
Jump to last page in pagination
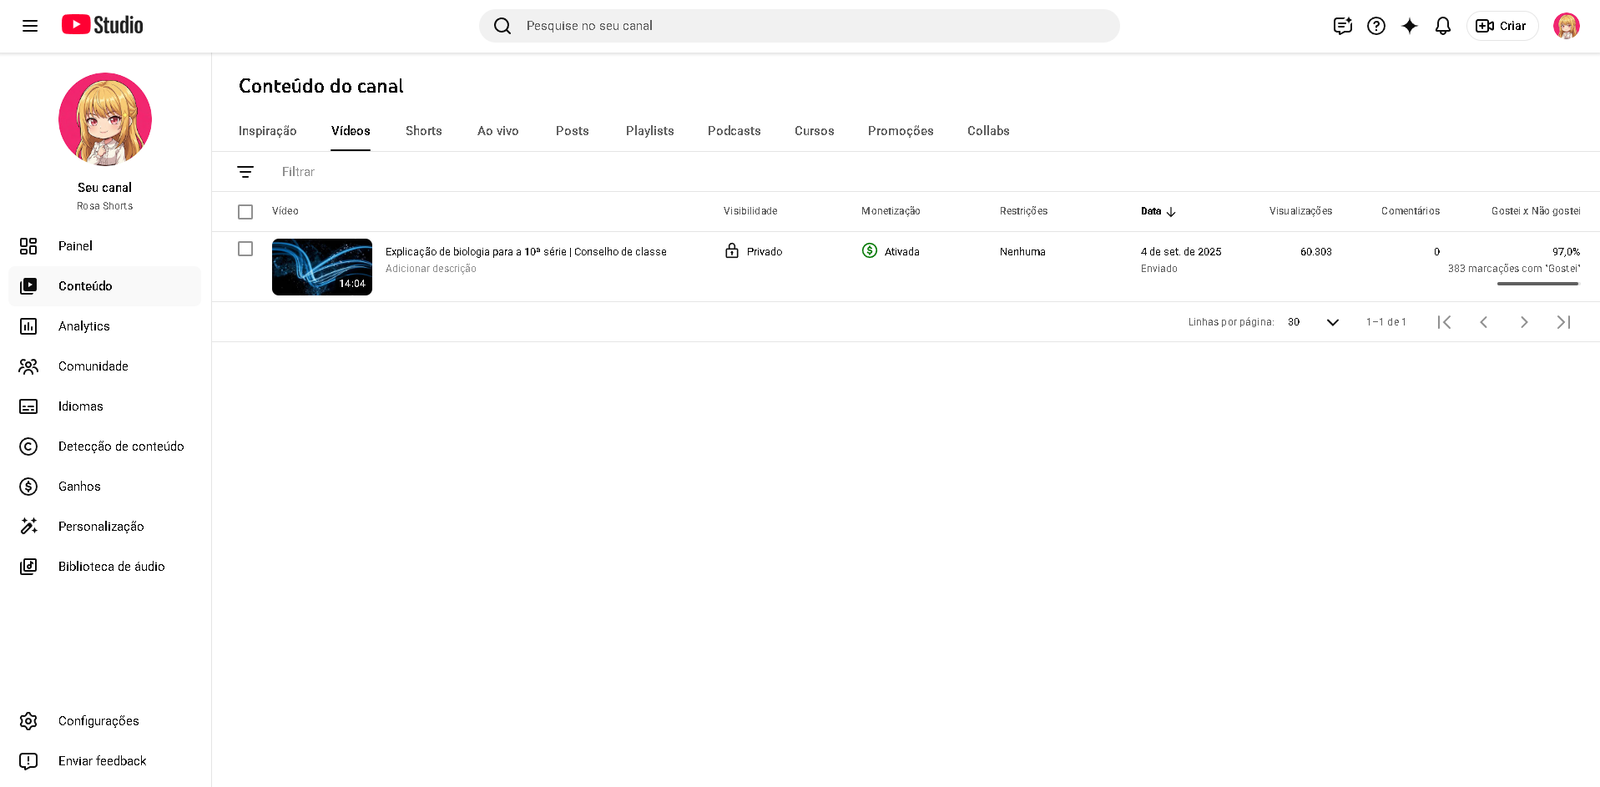click(1563, 322)
